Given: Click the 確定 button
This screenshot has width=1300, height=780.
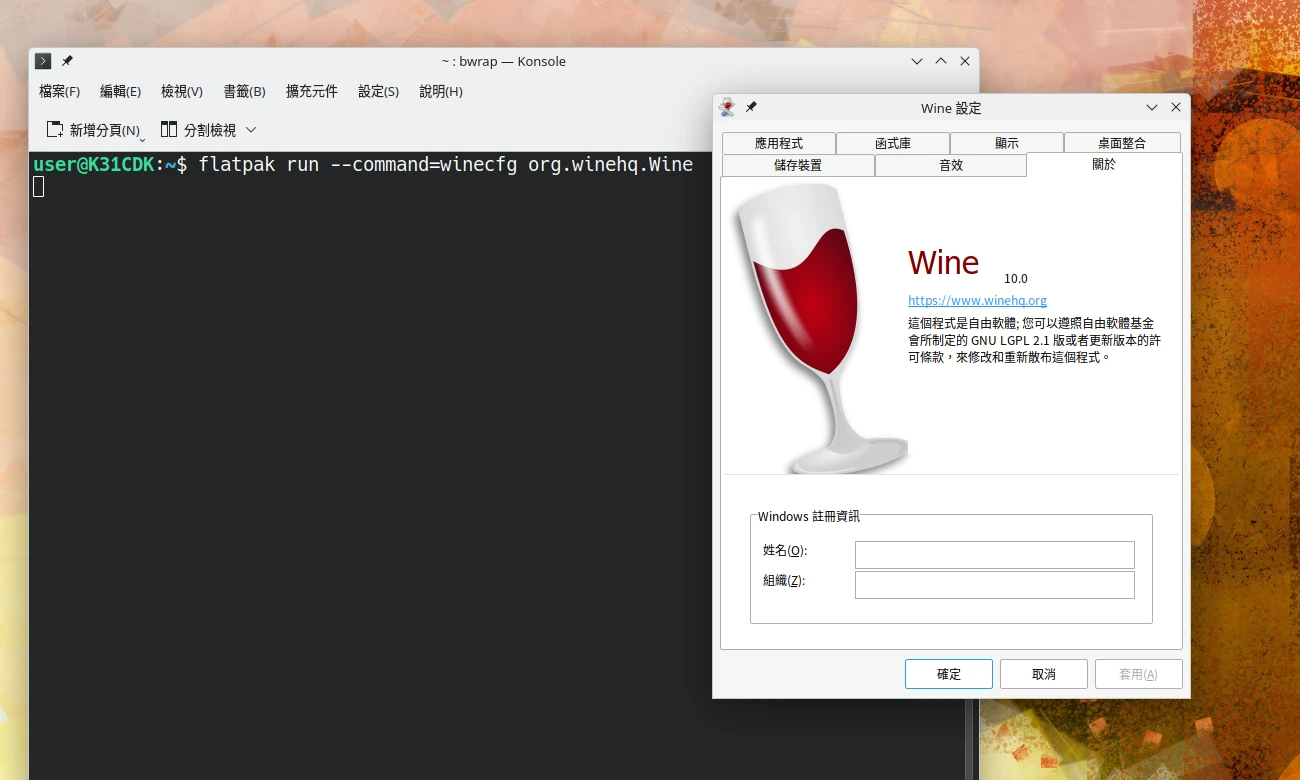Looking at the screenshot, I should [x=948, y=674].
